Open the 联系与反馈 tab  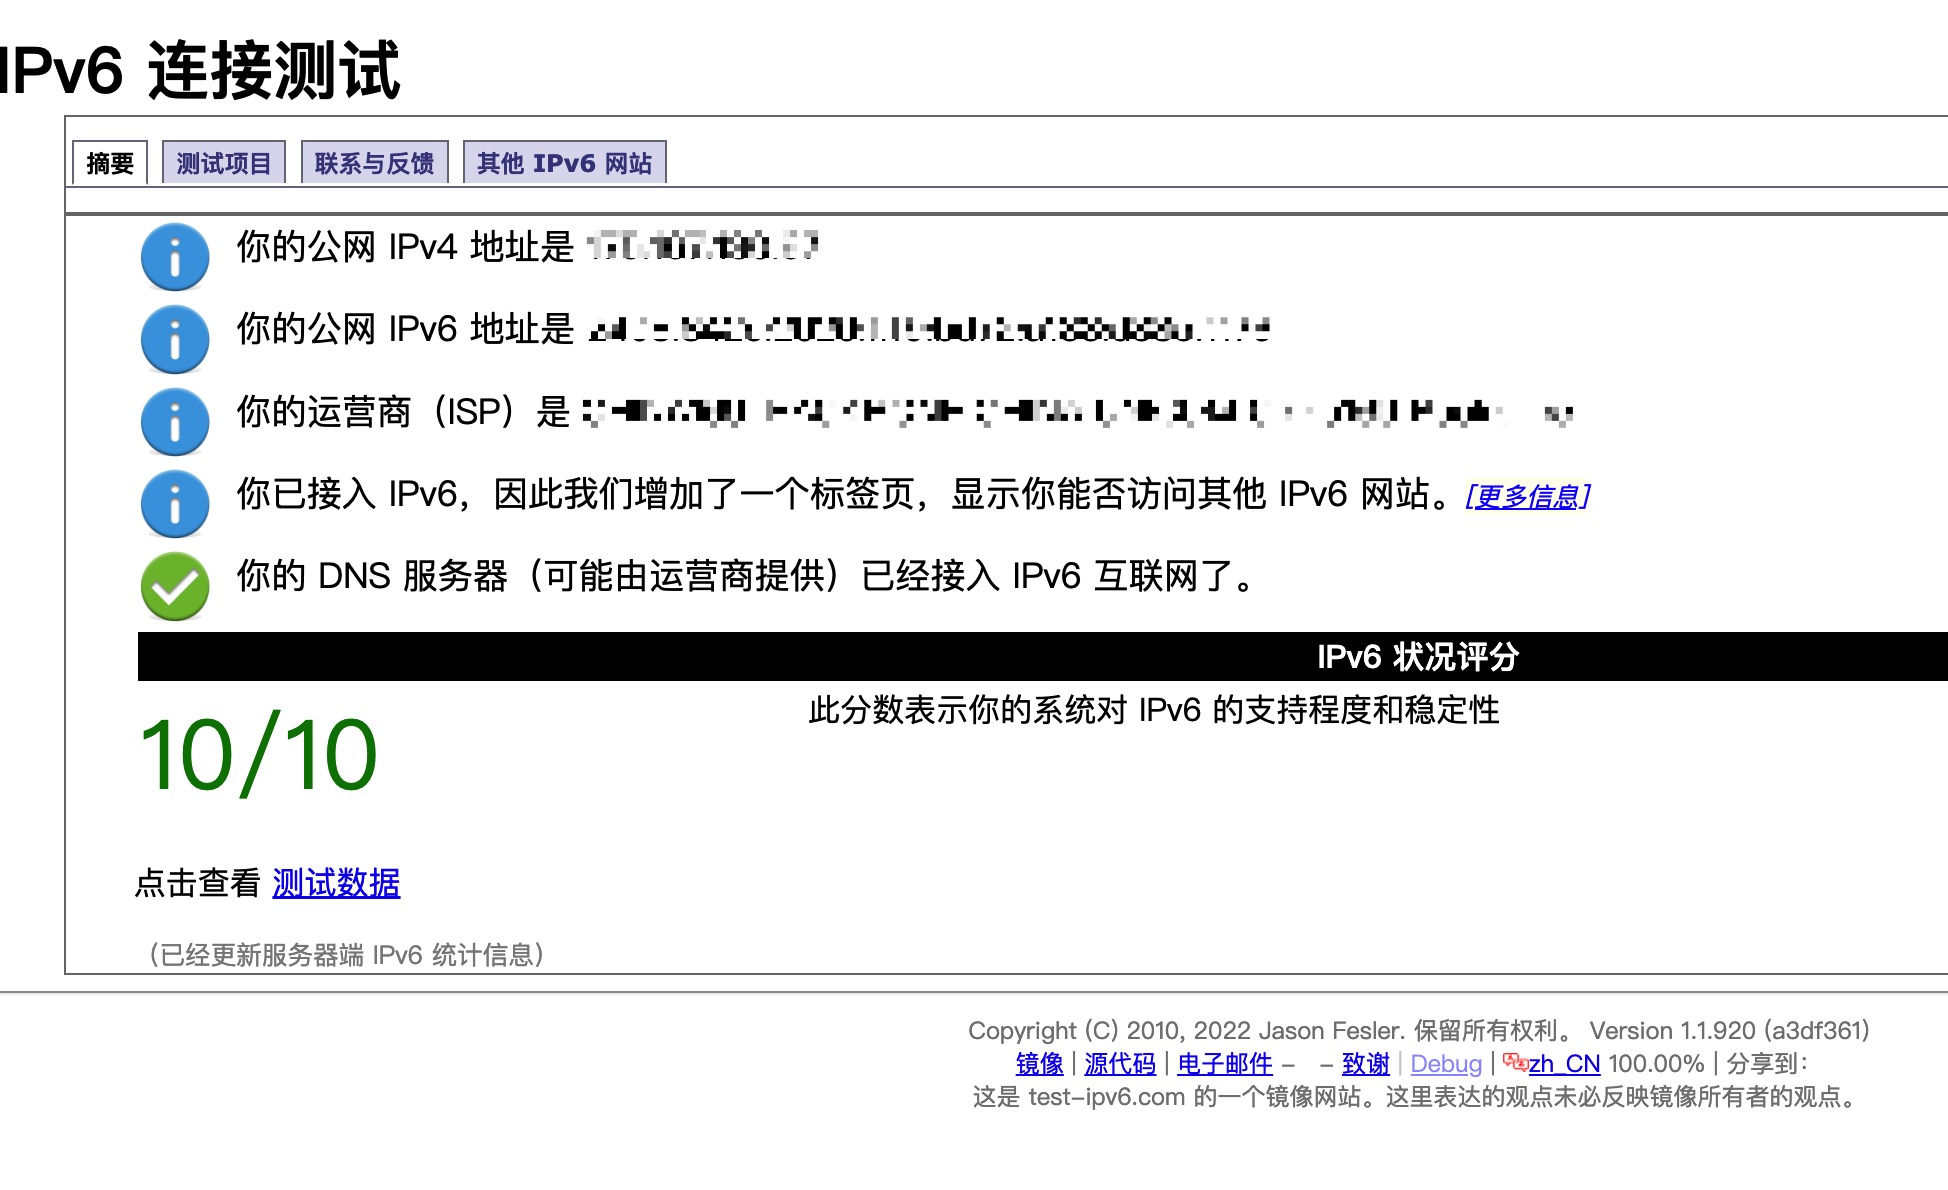374,163
